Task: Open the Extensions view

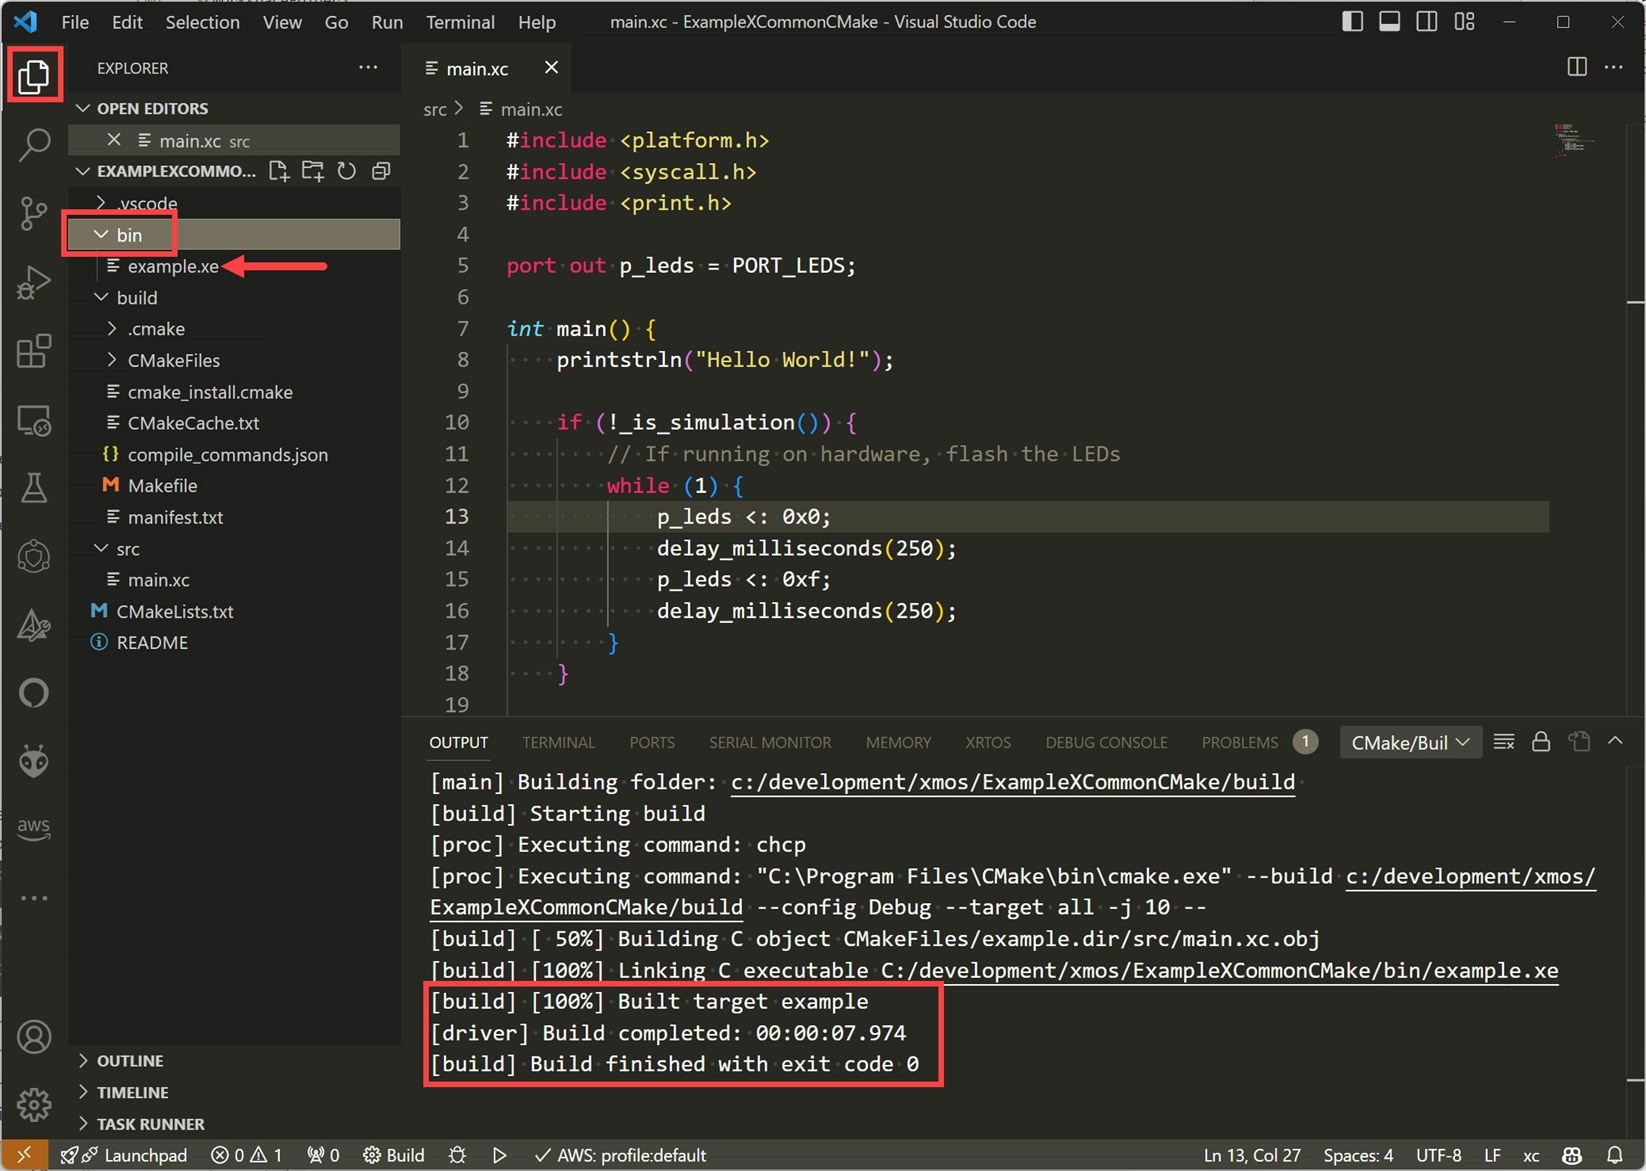Action: pyautogui.click(x=34, y=351)
